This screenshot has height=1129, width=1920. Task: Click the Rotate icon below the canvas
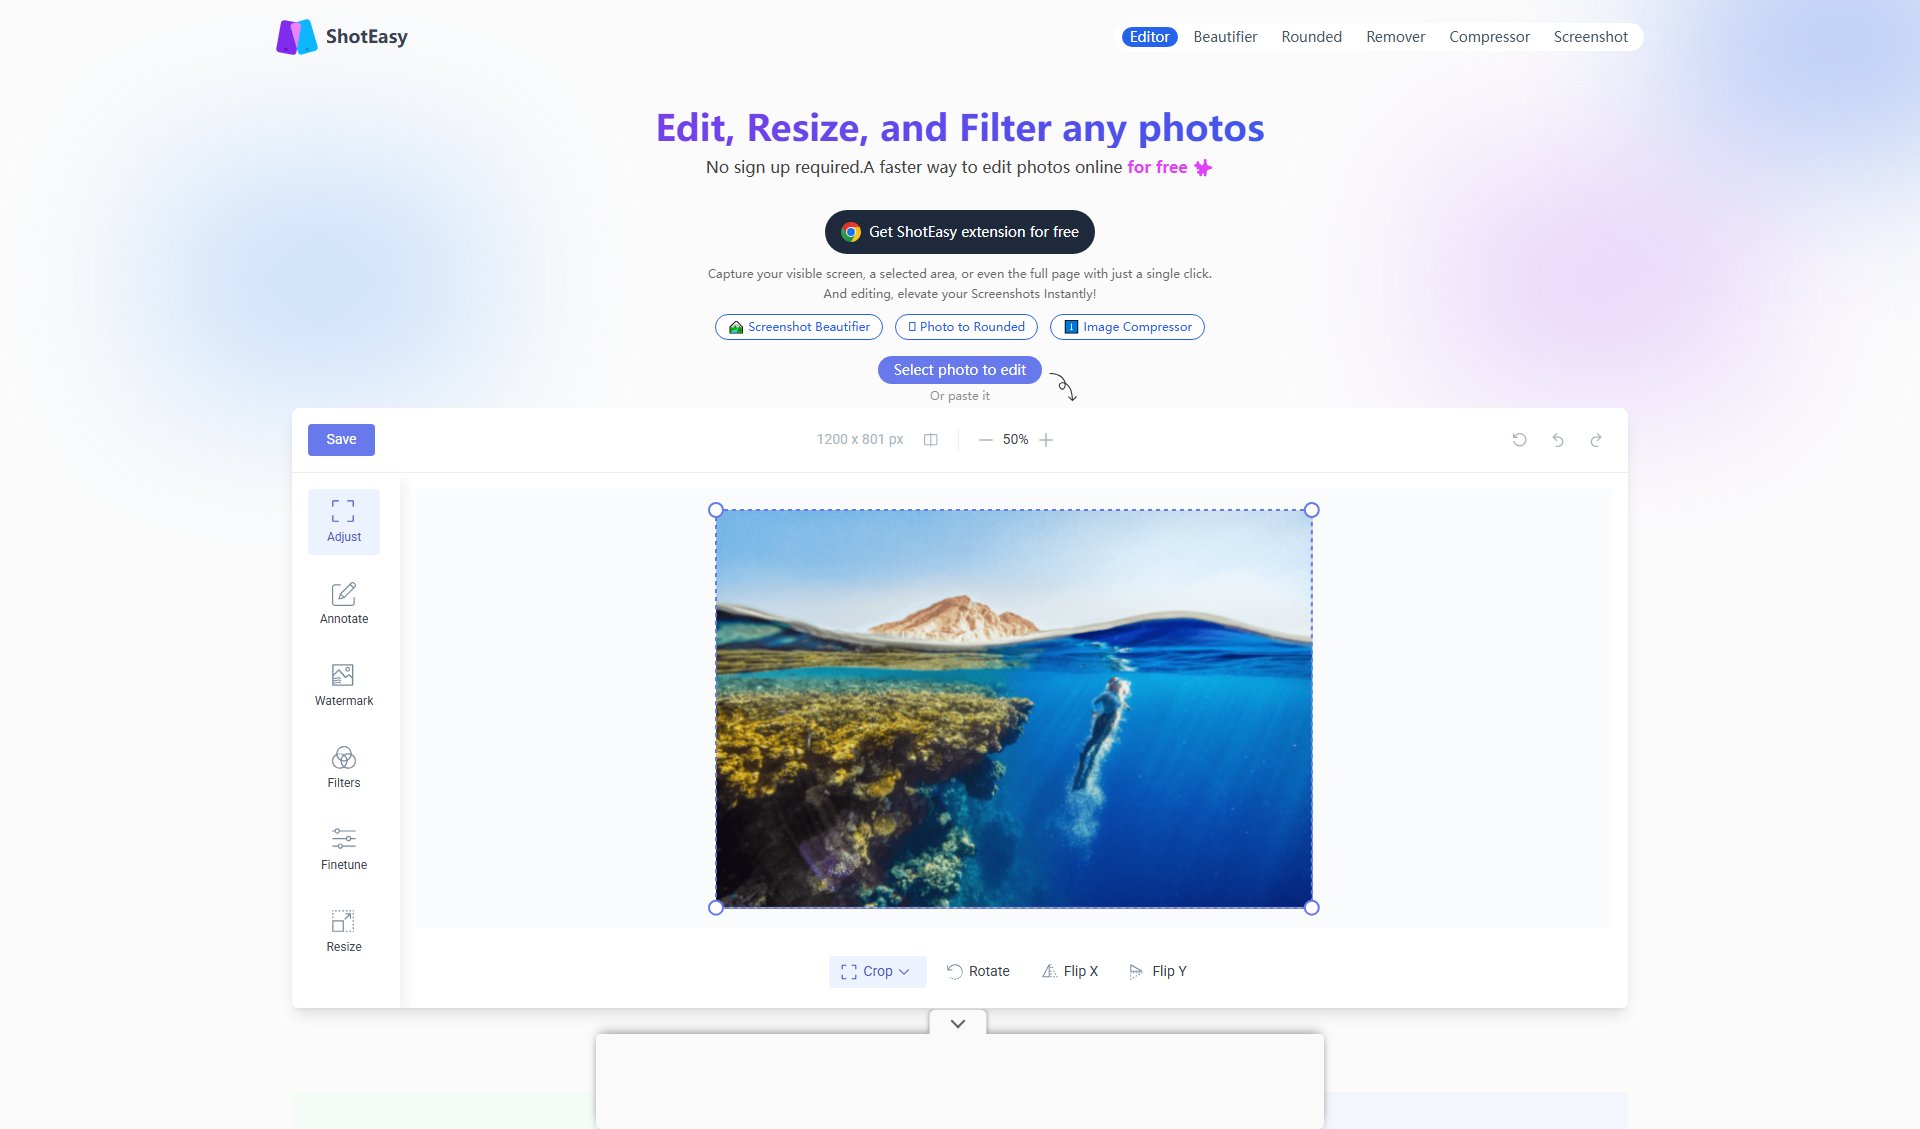tap(977, 970)
